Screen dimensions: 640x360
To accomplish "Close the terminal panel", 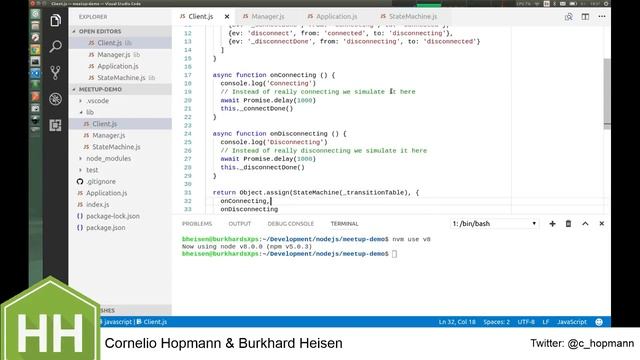I will [x=602, y=224].
